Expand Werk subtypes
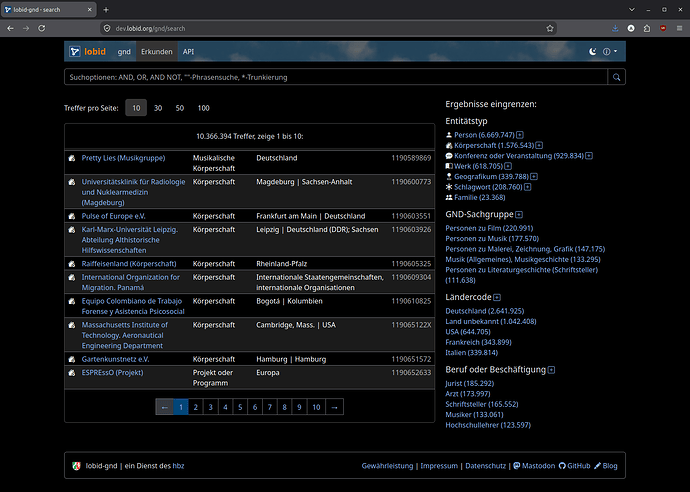690x492 pixels. [x=508, y=166]
